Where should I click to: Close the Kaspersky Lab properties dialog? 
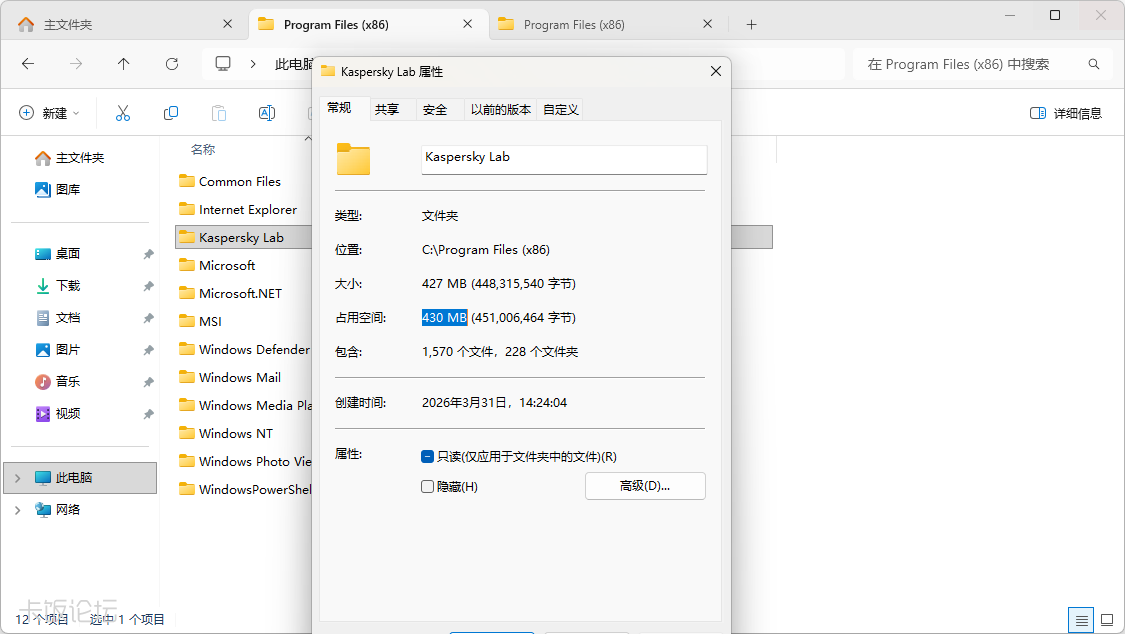(715, 71)
